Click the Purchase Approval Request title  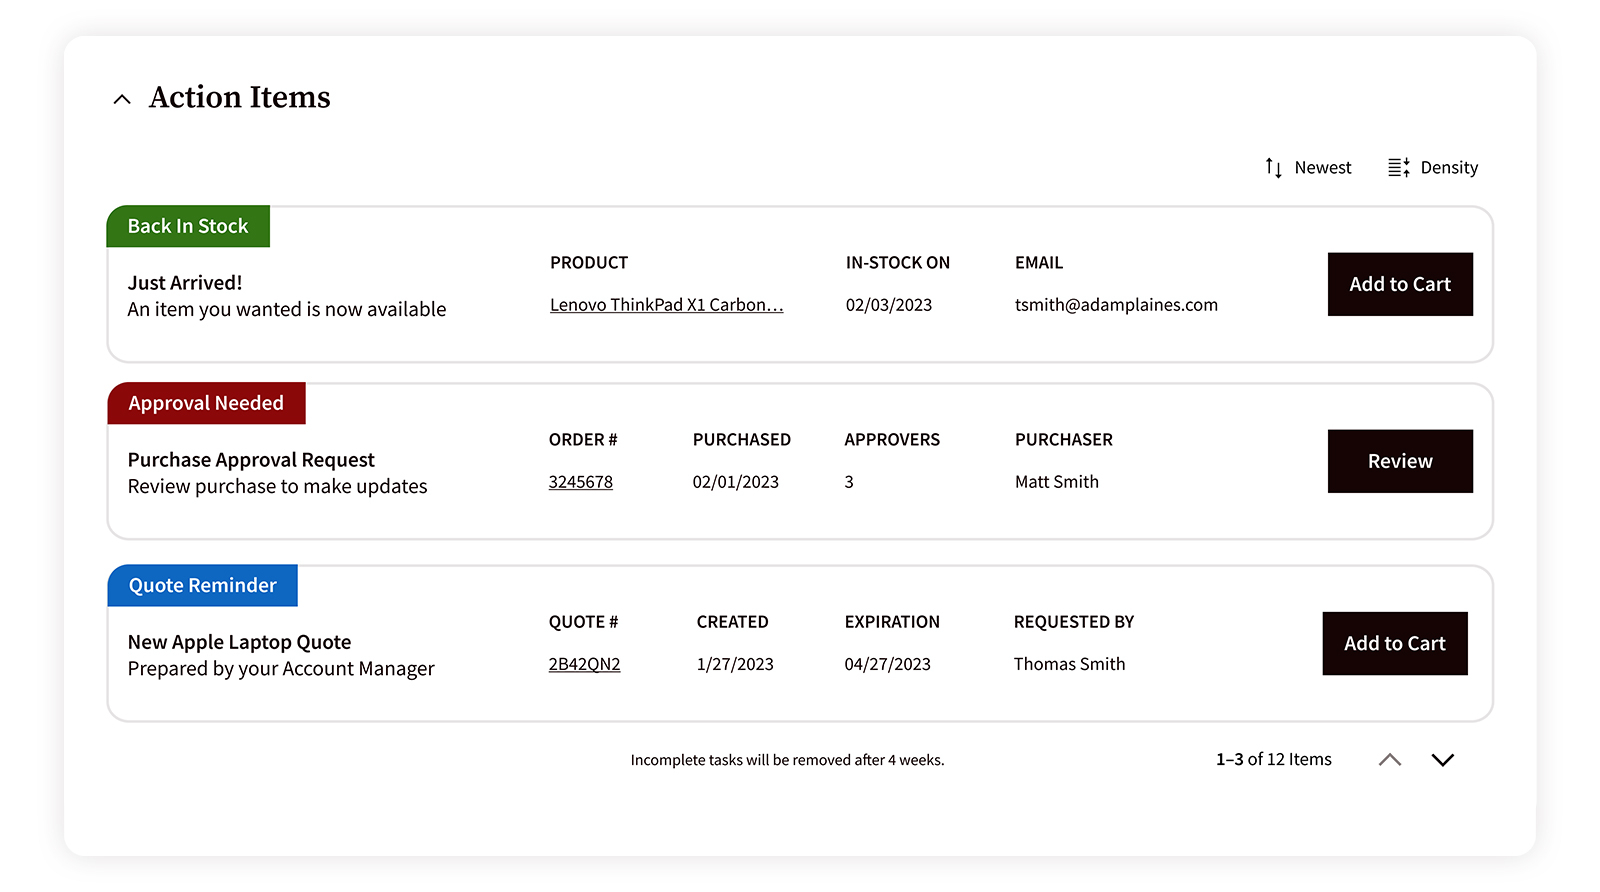click(251, 460)
